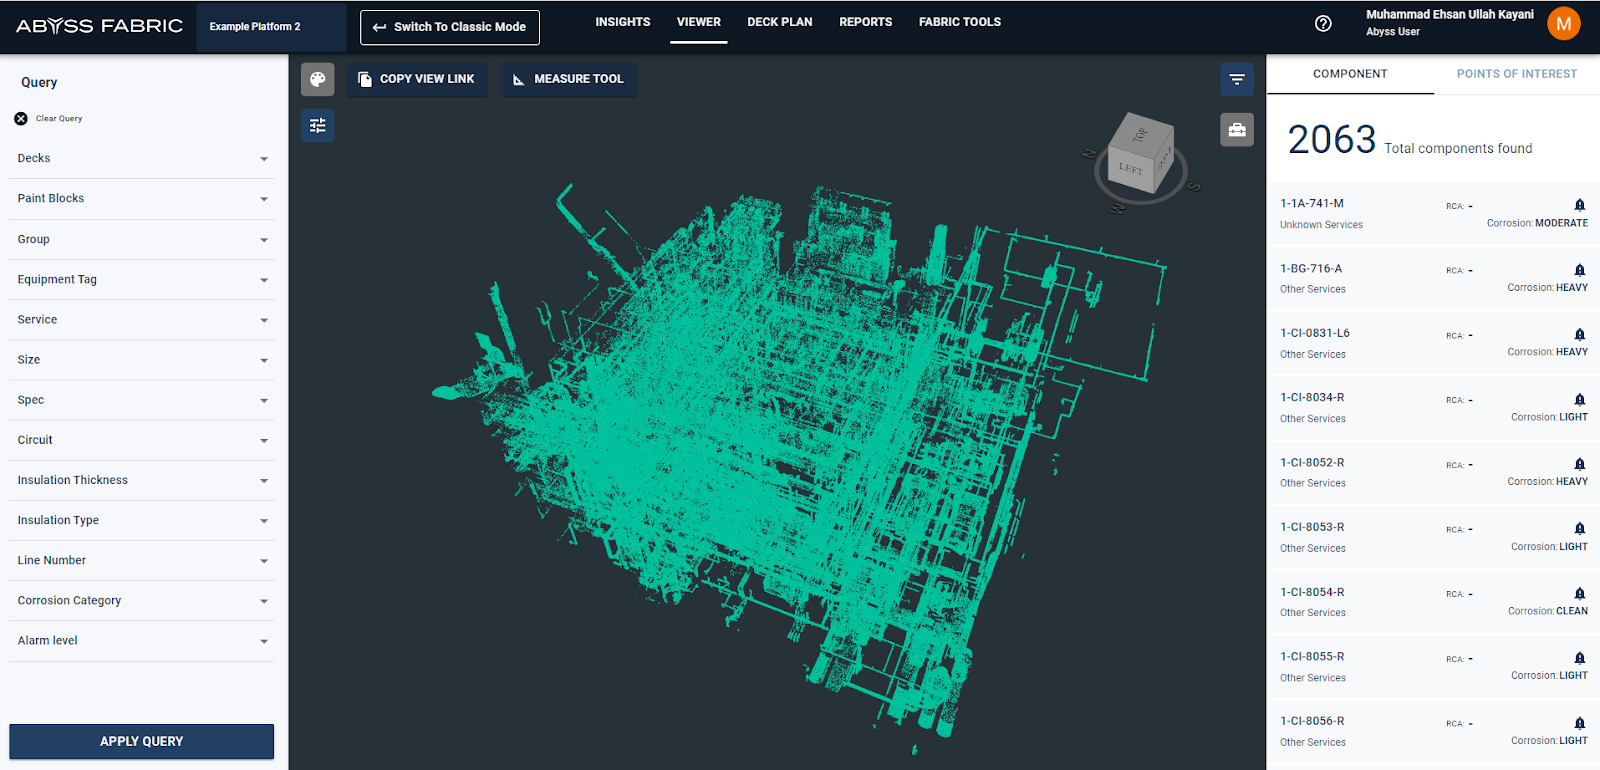This screenshot has width=1600, height=770.
Task: Click the Measure Tool button
Action: 568,79
